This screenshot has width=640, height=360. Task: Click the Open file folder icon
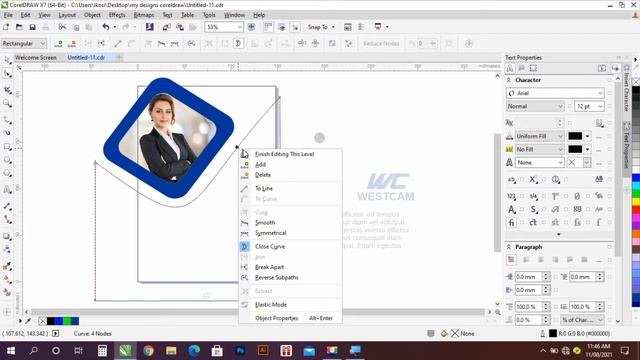click(19, 27)
